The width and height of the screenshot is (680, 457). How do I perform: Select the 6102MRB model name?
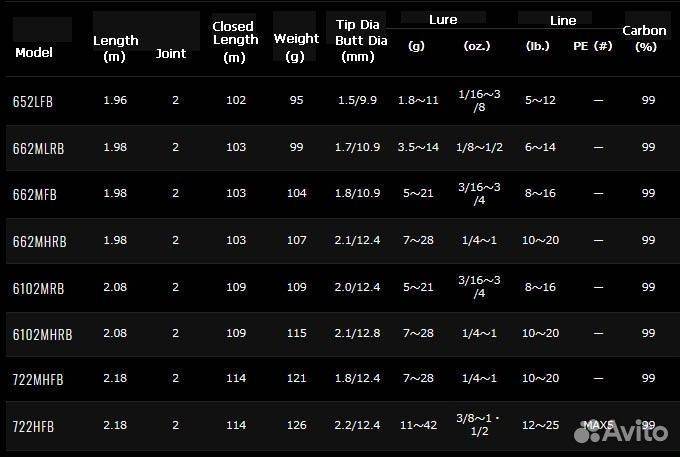coord(39,287)
